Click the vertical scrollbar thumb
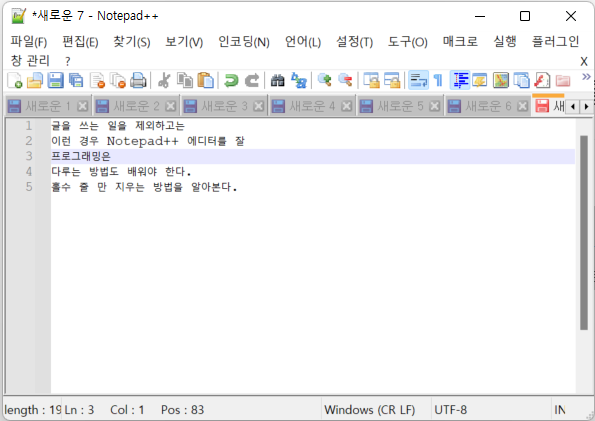595x421 pixels. [x=584, y=233]
